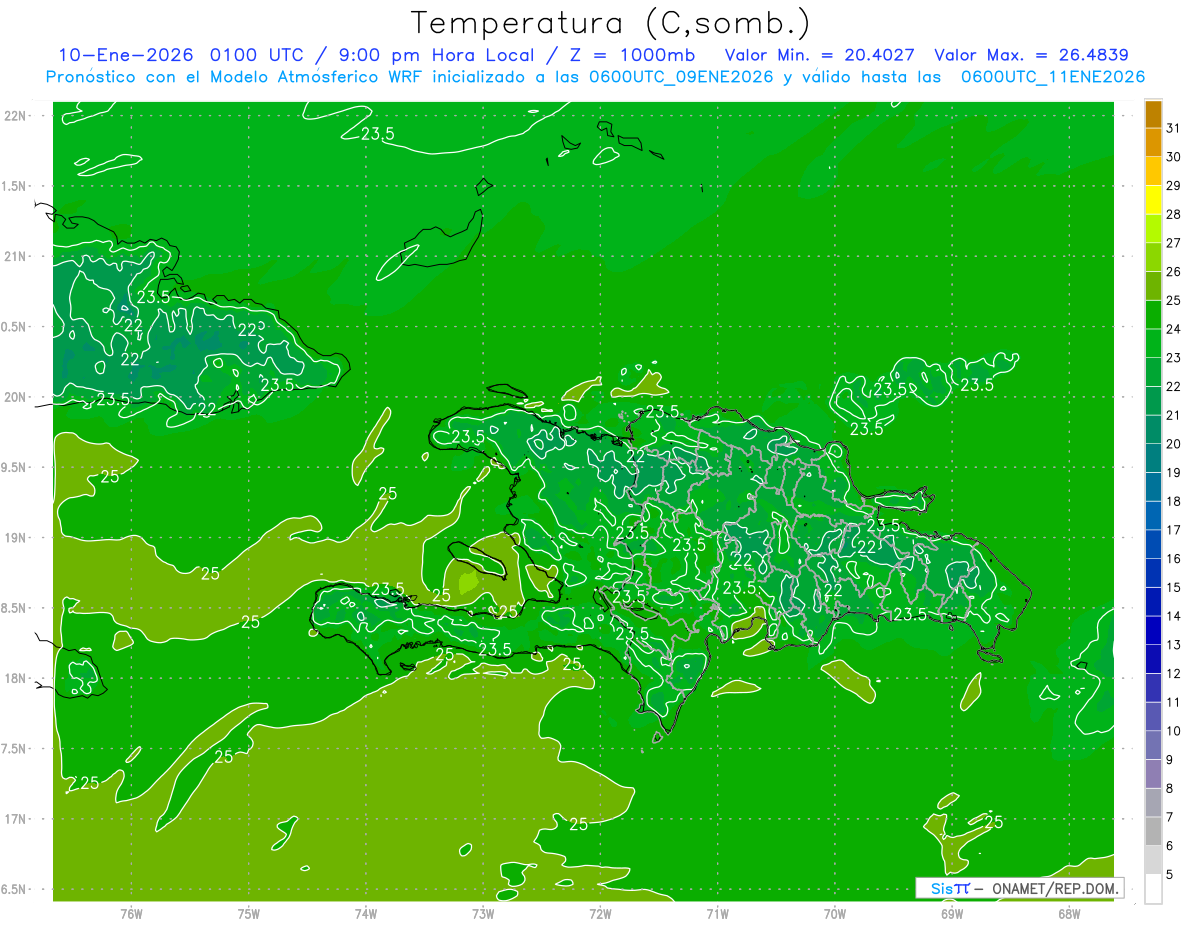
Task: Click the '20N' latitude axis label
Action: click(x=16, y=397)
